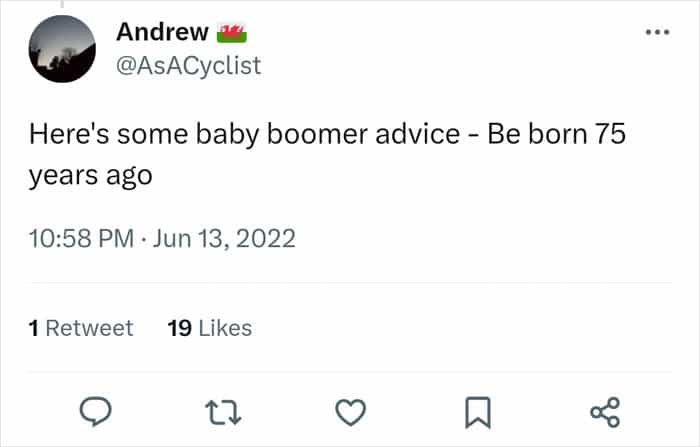Bookmark this tweet
Image resolution: width=700 pixels, height=447 pixels.
(478, 411)
